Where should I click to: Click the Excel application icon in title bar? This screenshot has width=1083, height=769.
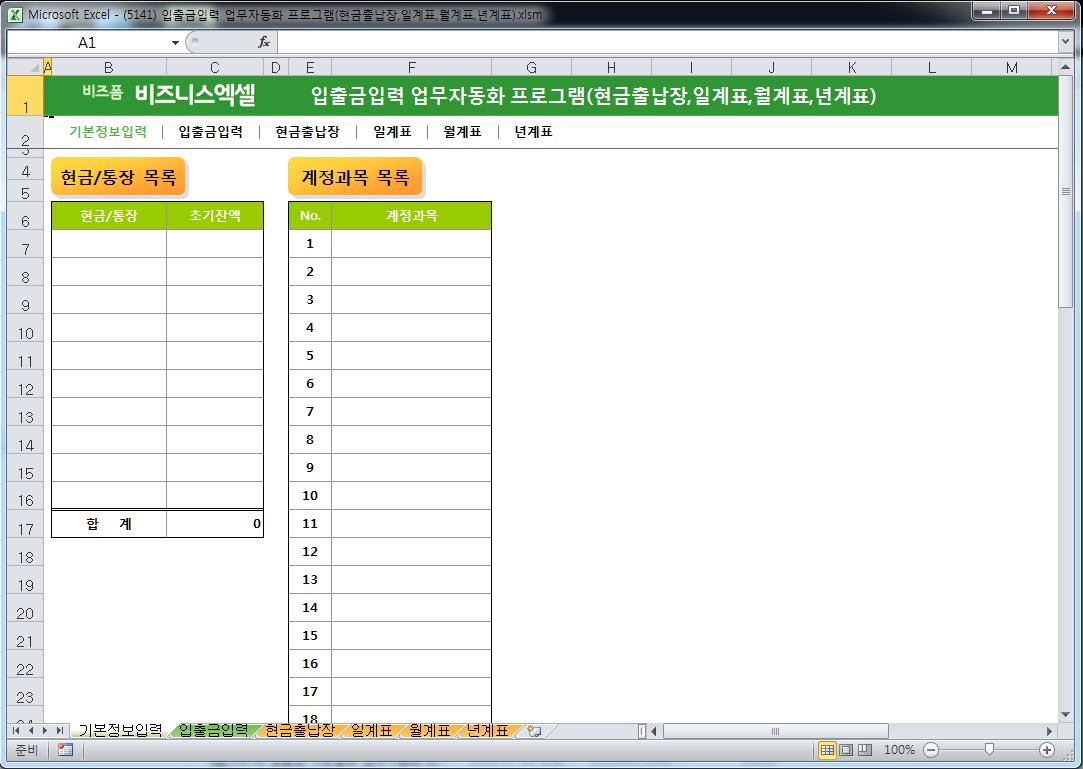15,14
